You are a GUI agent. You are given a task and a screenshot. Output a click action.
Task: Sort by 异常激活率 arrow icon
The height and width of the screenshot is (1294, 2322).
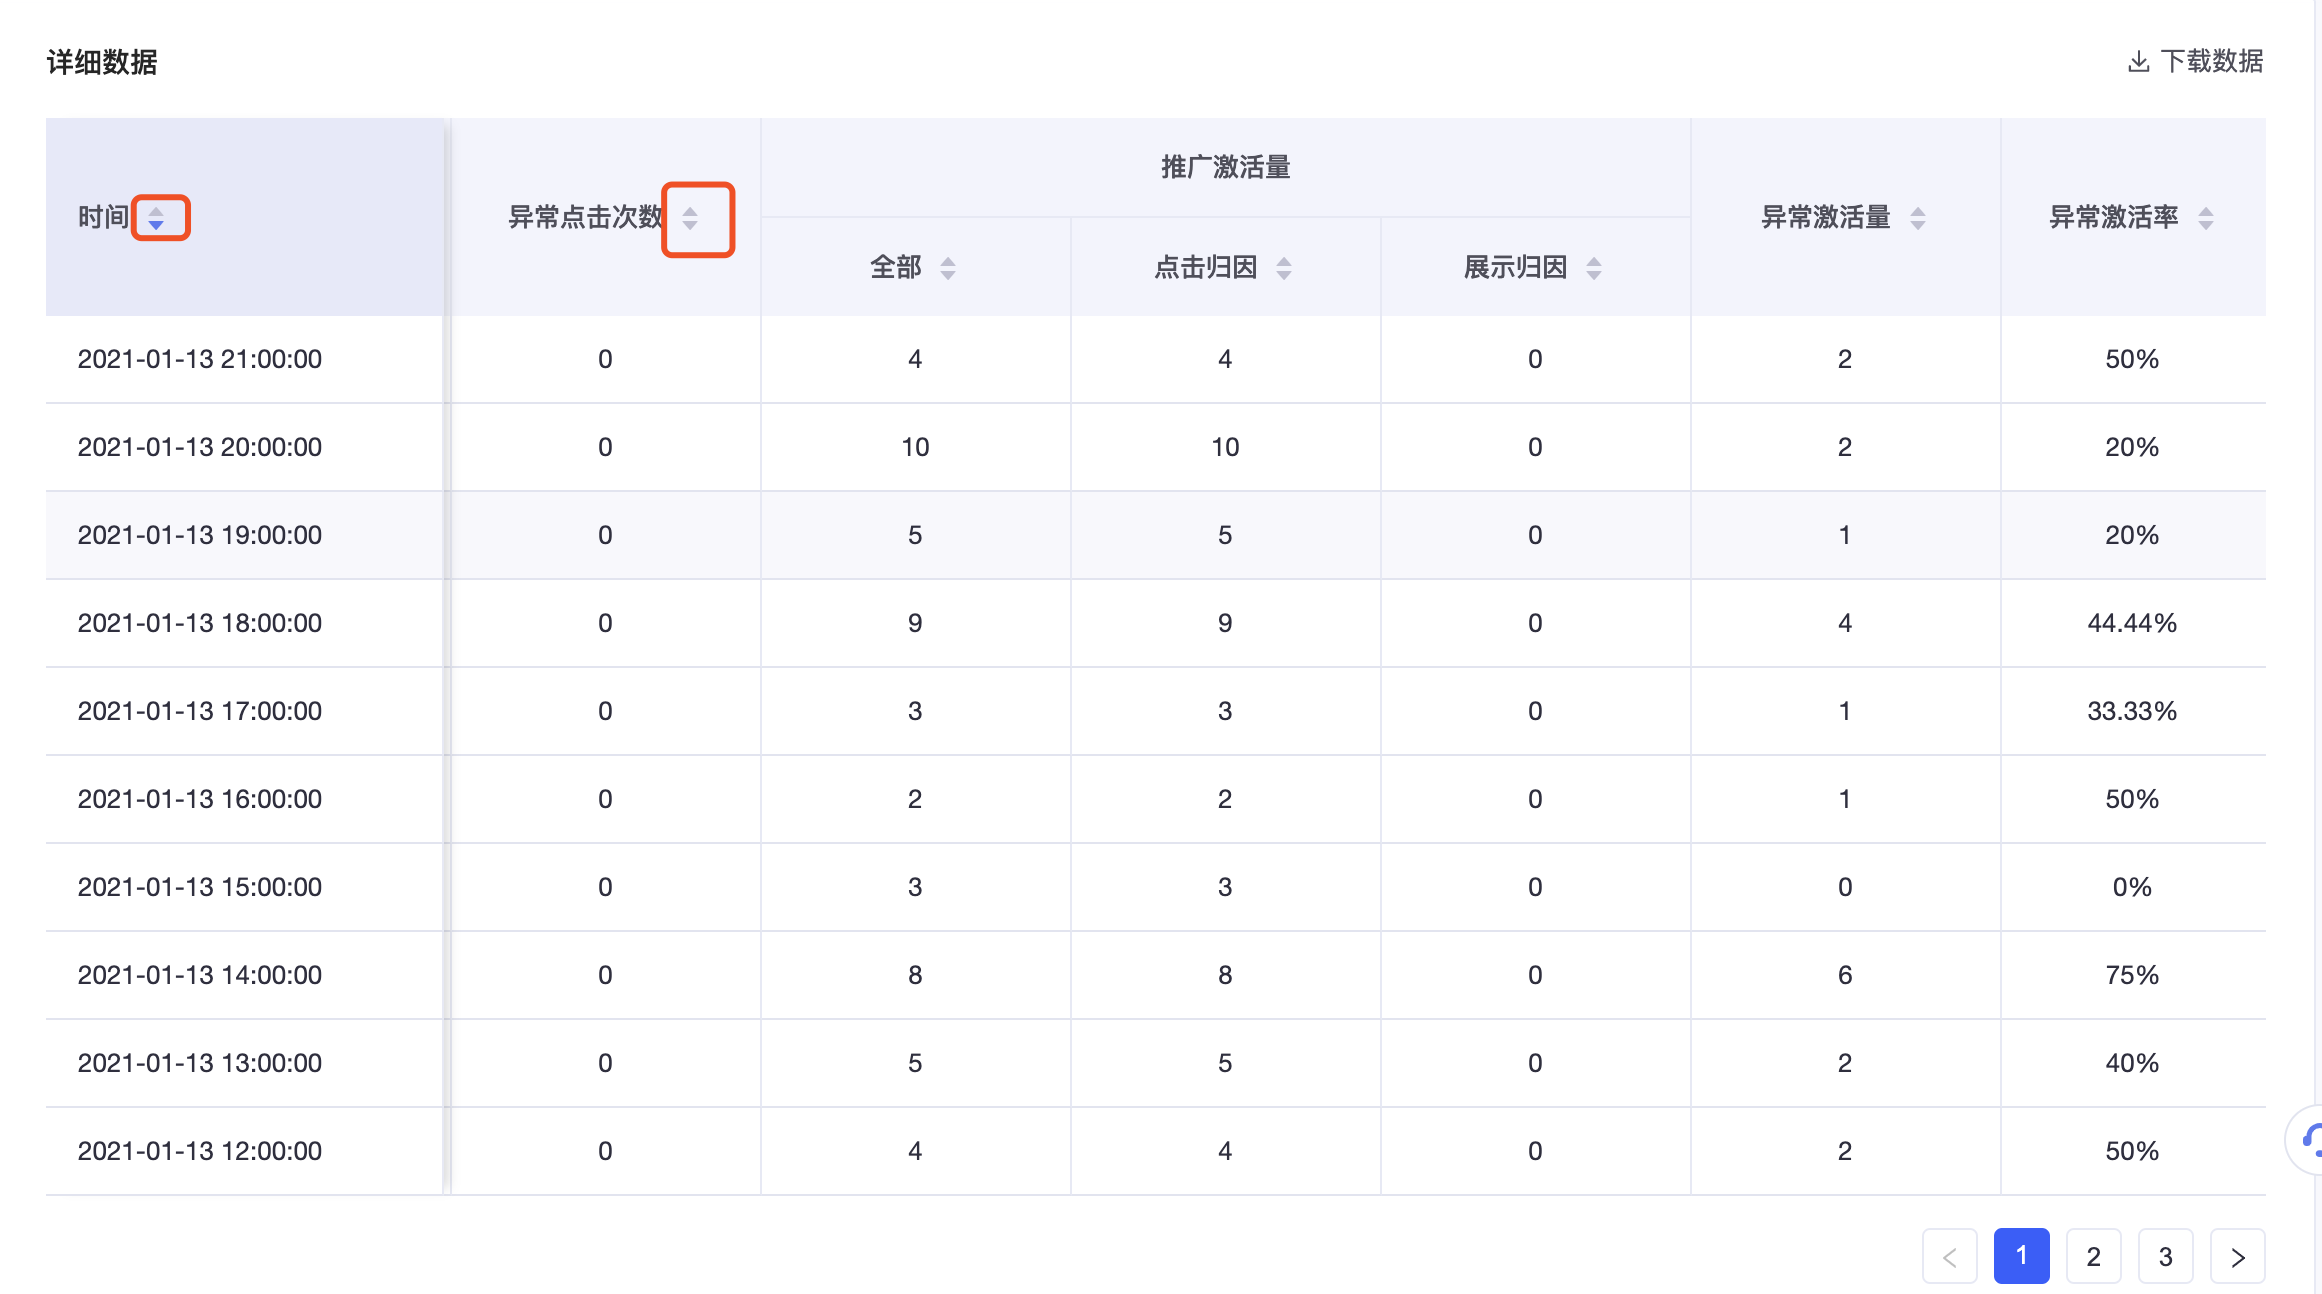click(2206, 218)
